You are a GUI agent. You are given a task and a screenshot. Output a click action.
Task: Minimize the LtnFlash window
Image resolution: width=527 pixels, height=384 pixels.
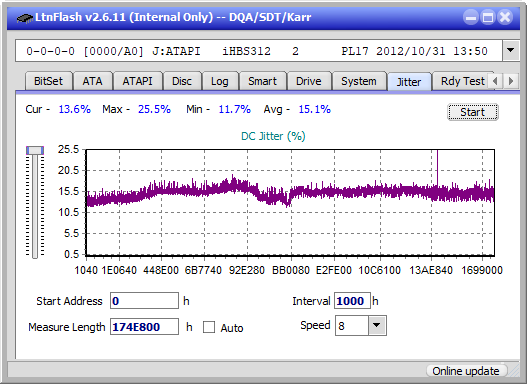pos(471,17)
